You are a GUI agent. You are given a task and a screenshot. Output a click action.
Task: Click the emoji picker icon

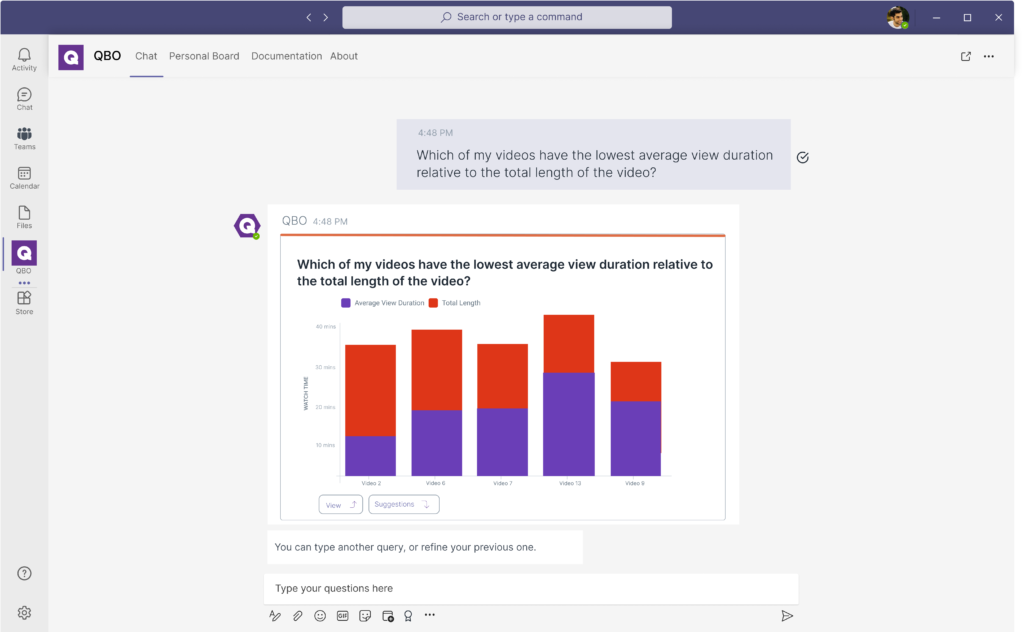click(320, 616)
